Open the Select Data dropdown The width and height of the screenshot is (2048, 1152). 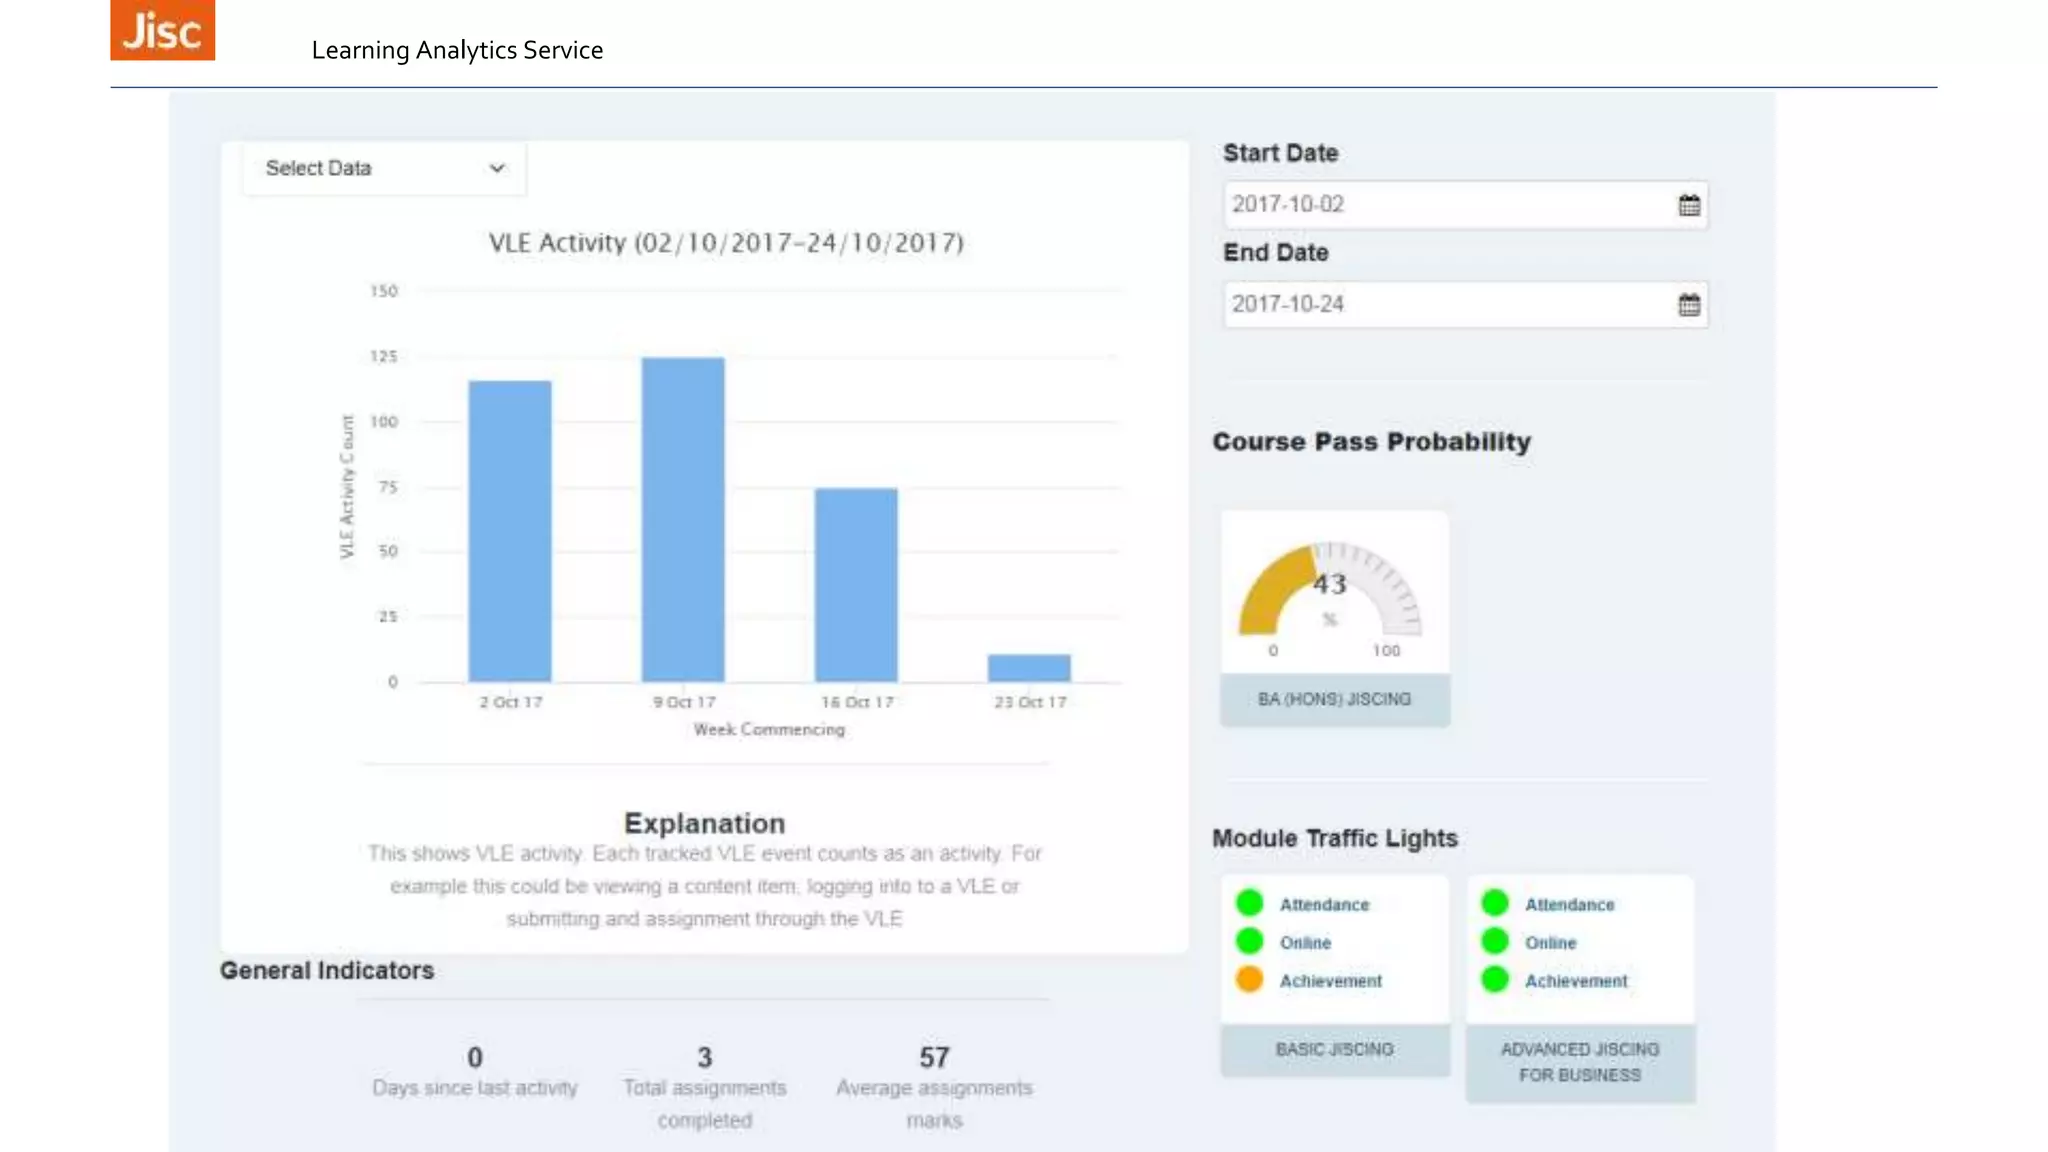(384, 168)
